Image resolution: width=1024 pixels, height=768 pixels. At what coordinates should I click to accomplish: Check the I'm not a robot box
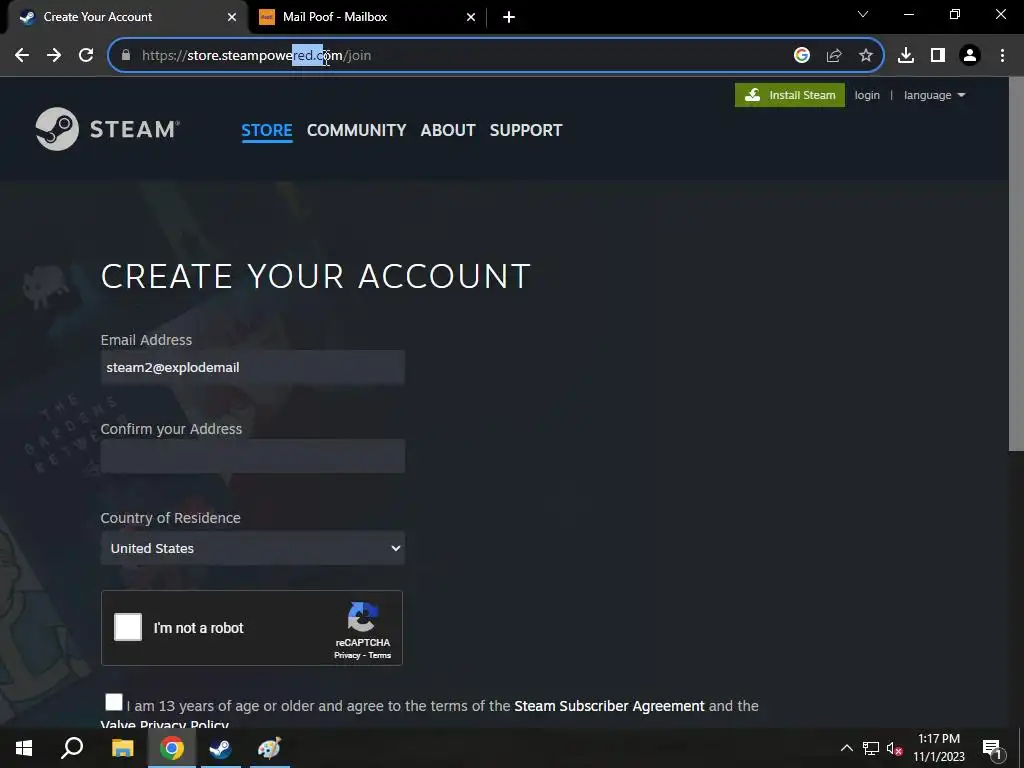[x=128, y=627]
